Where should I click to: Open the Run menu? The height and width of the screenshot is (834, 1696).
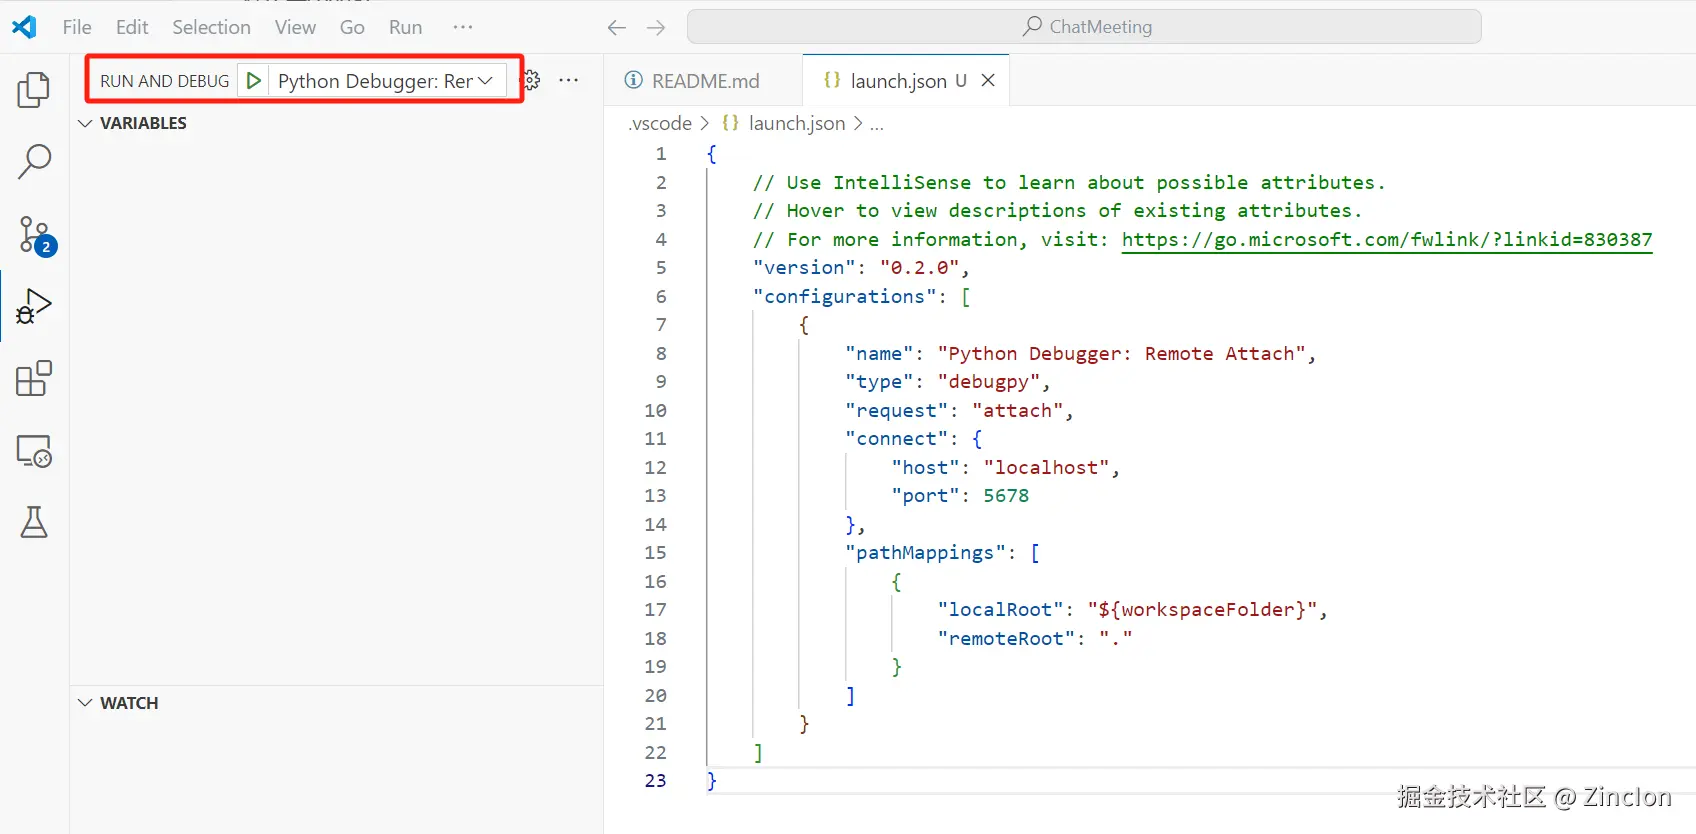pyautogui.click(x=405, y=27)
